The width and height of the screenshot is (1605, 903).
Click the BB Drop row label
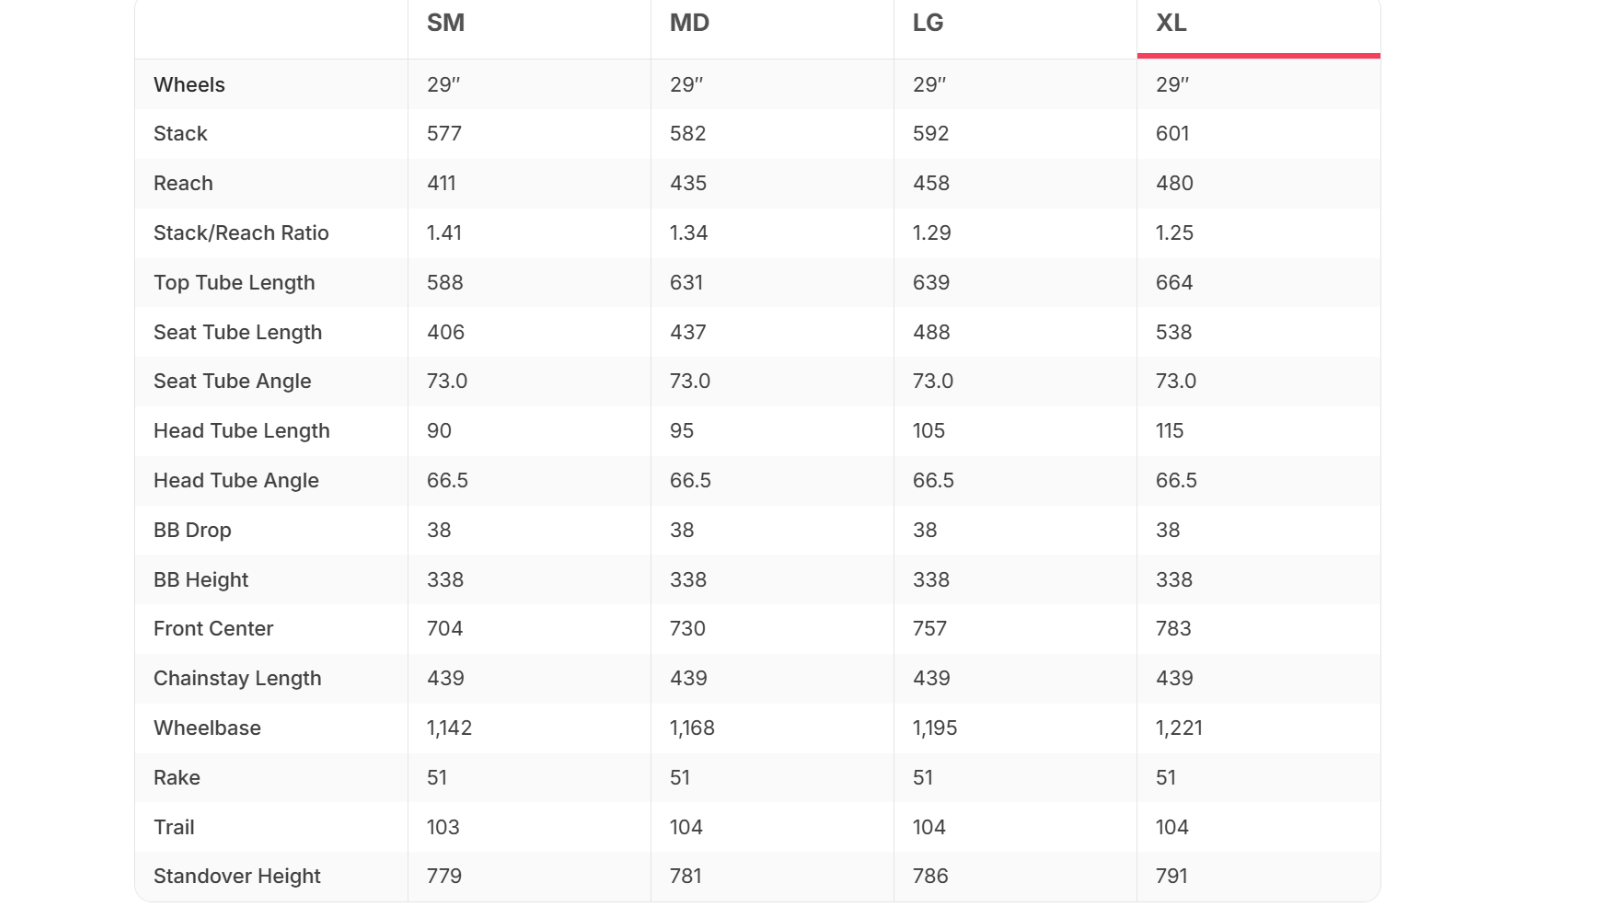[192, 531]
